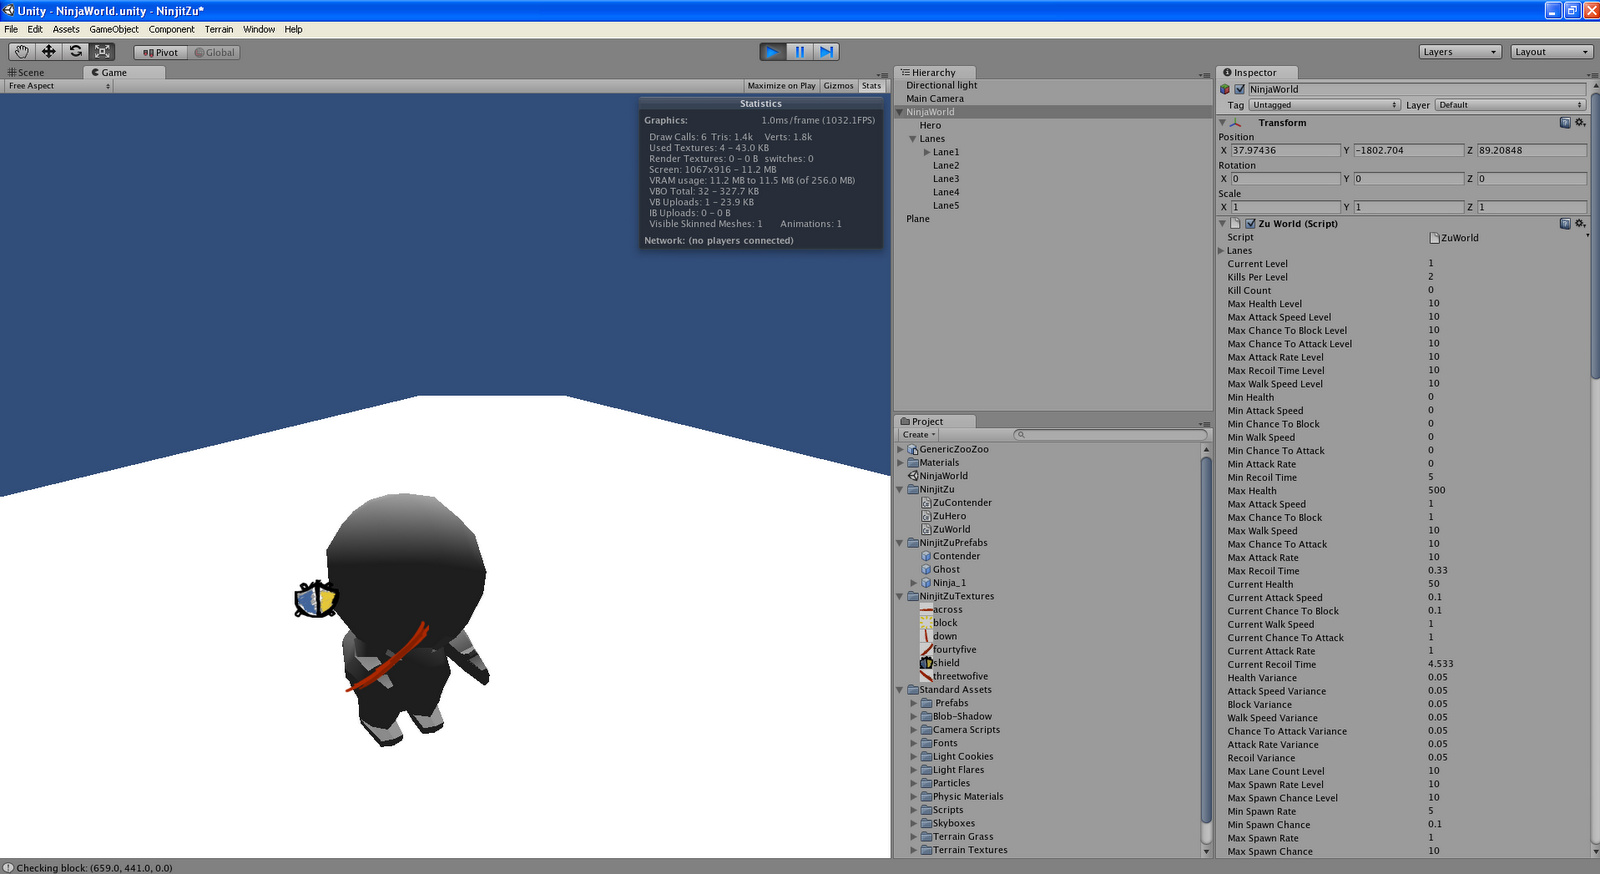This screenshot has height=874, width=1600.
Task: Open the Terrain menu
Action: click(x=219, y=29)
